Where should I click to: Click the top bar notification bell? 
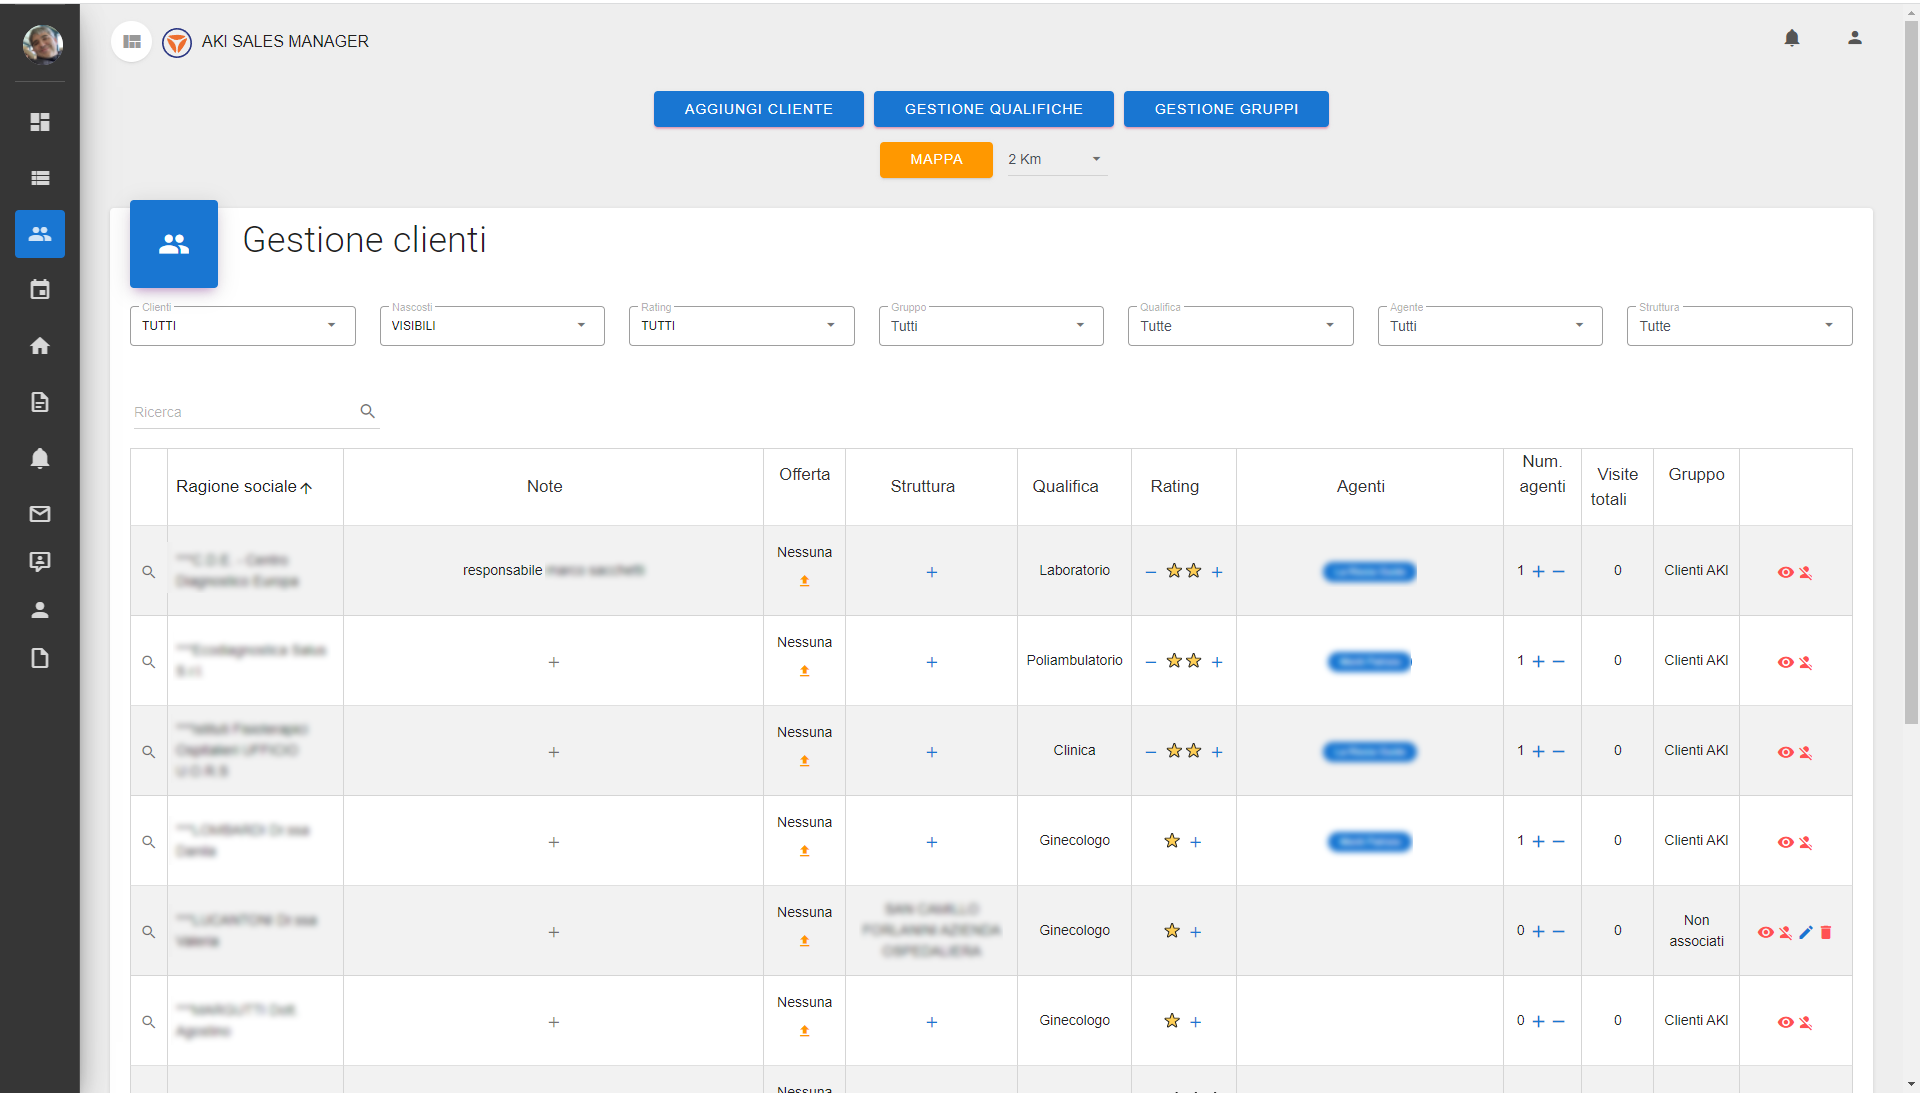(x=1792, y=38)
